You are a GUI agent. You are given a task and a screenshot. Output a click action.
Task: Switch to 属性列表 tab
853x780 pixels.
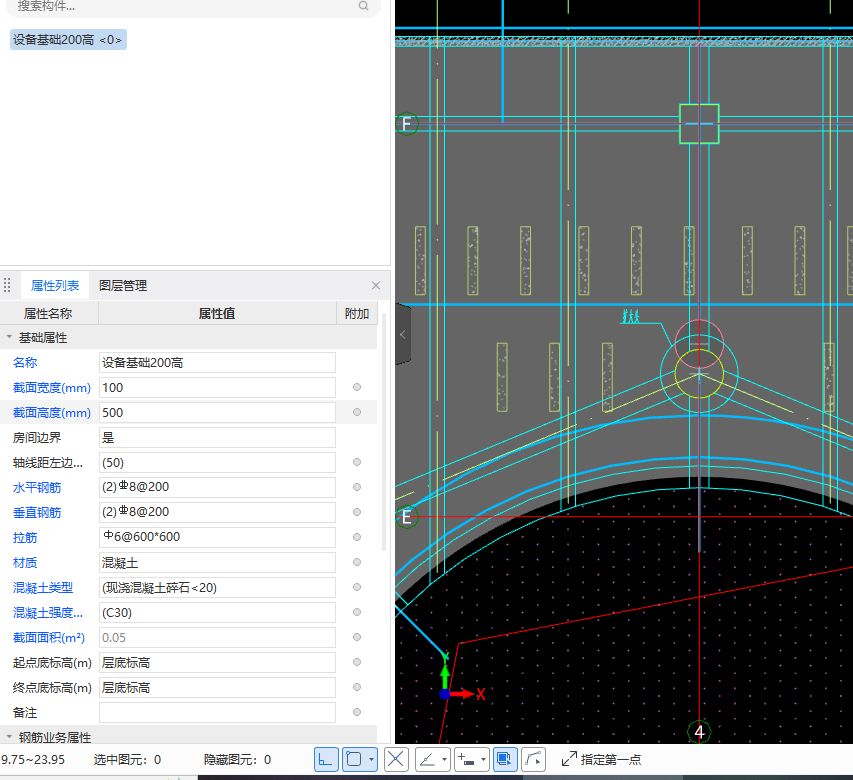[55, 286]
